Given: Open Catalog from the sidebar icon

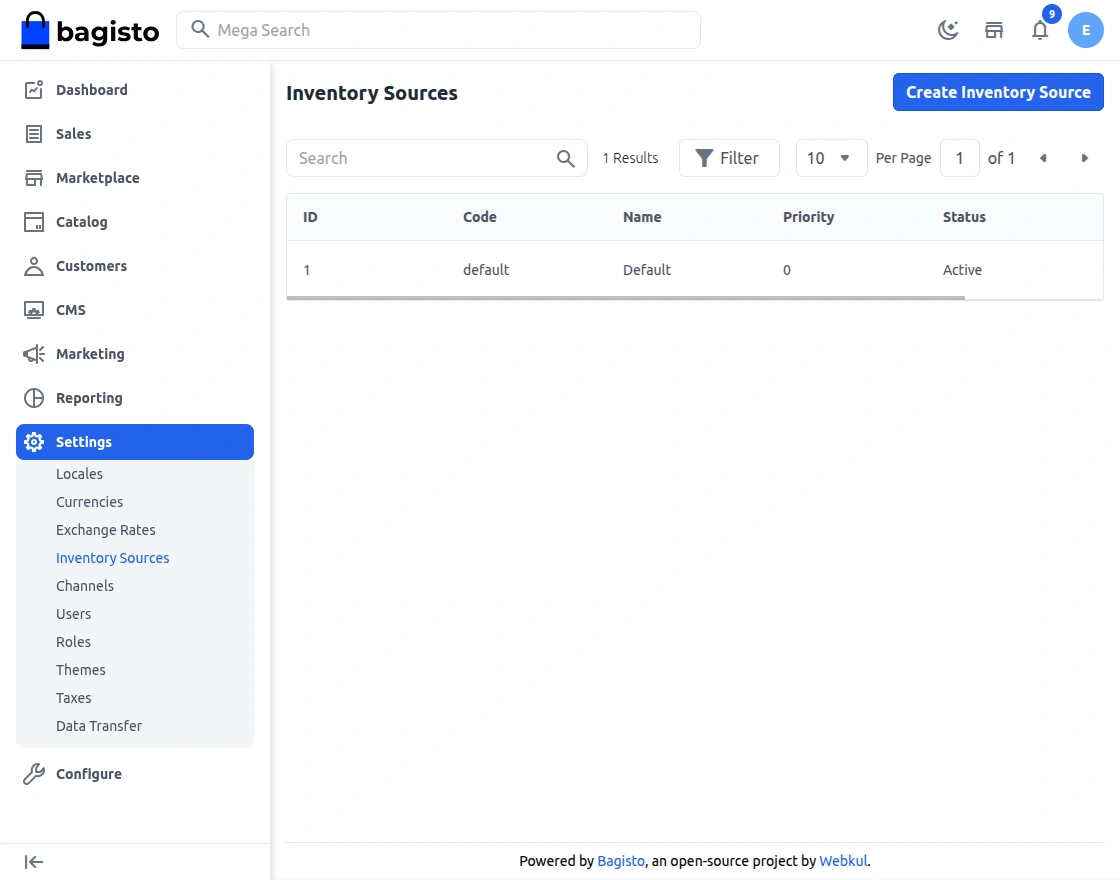Looking at the screenshot, I should pos(34,221).
